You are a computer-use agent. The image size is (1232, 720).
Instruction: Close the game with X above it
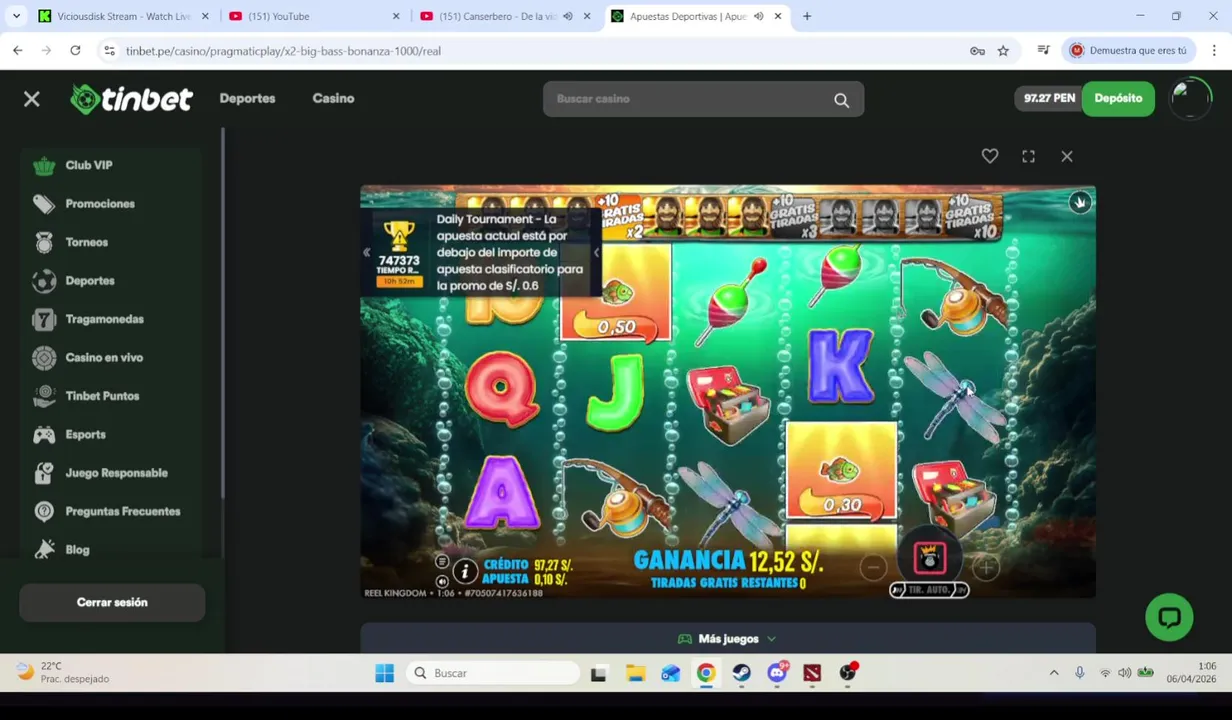[1067, 156]
